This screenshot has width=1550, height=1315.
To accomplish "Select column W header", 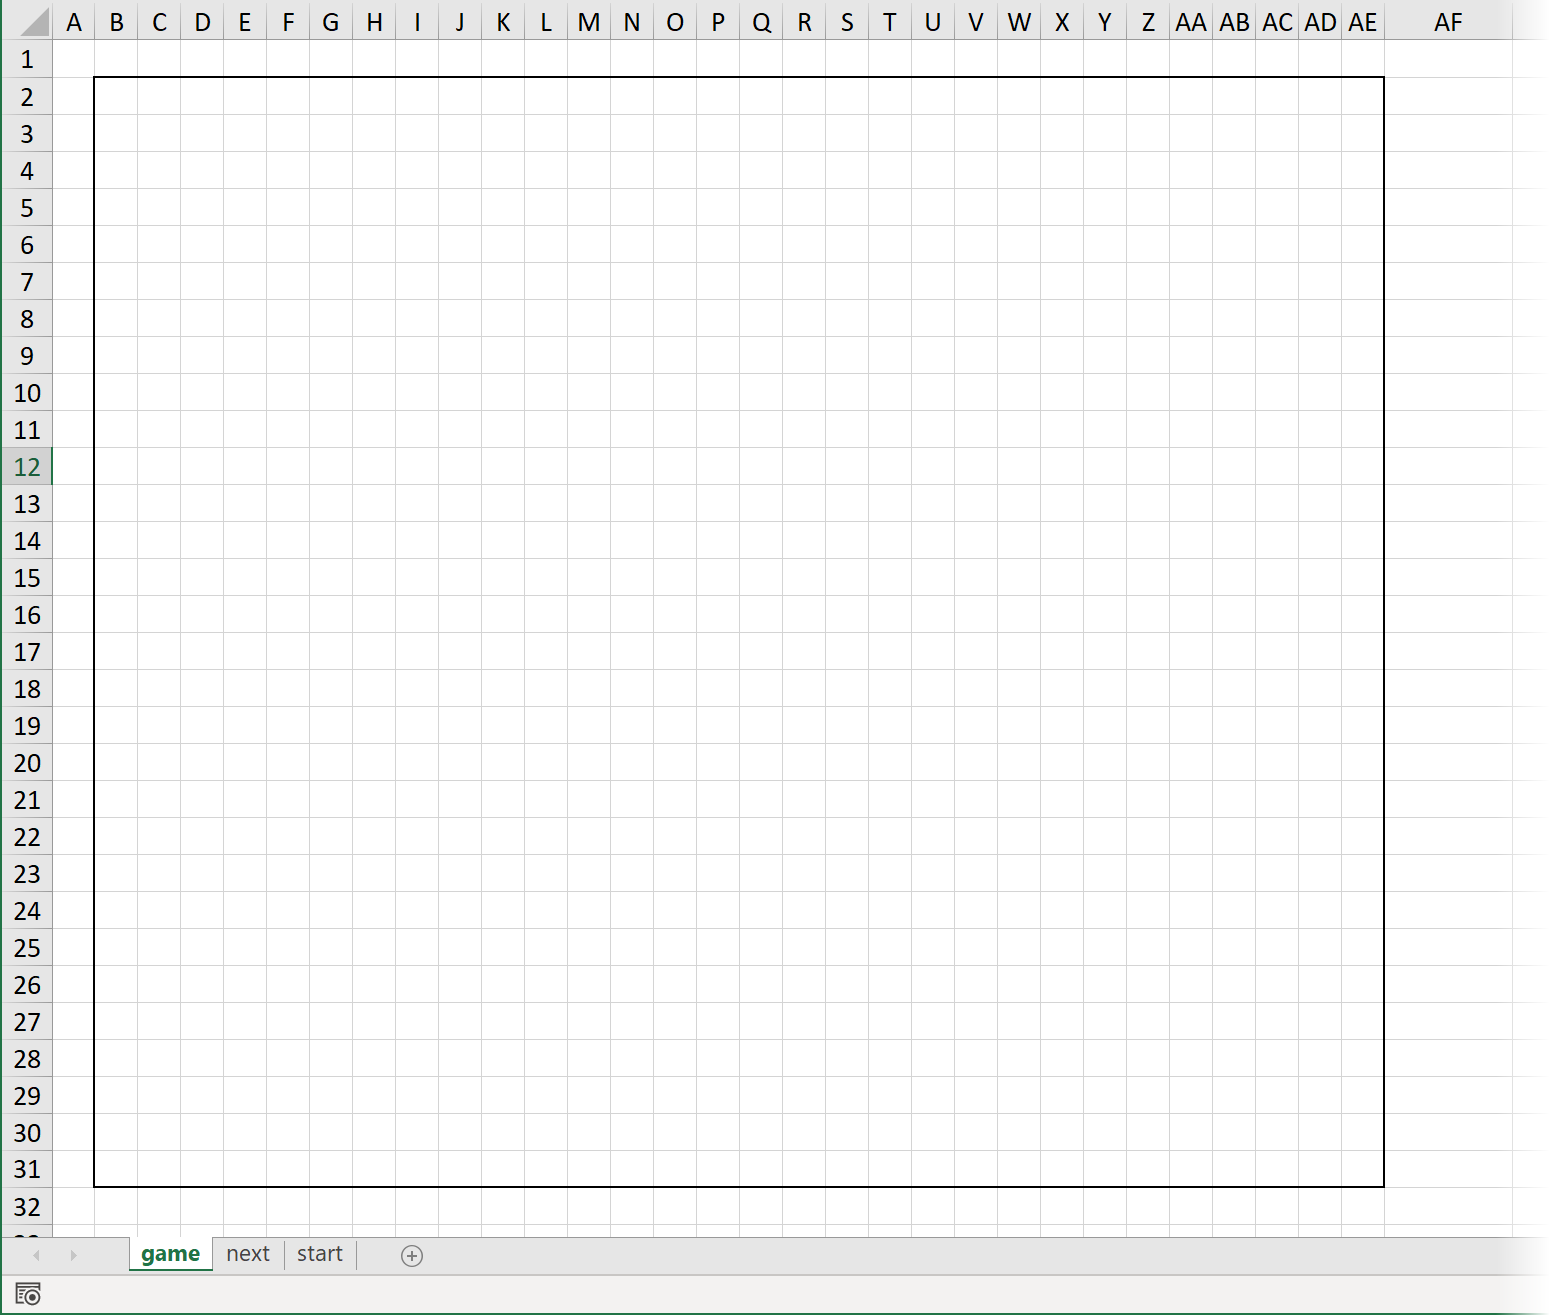I will [1020, 22].
